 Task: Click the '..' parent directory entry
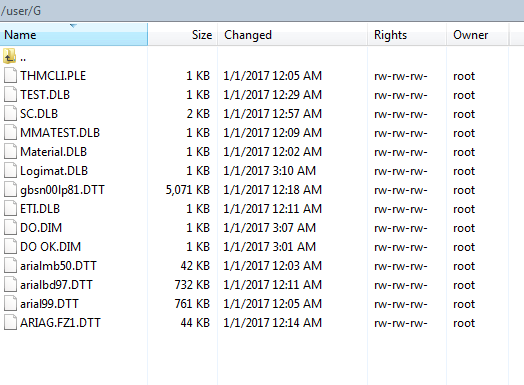[23, 59]
